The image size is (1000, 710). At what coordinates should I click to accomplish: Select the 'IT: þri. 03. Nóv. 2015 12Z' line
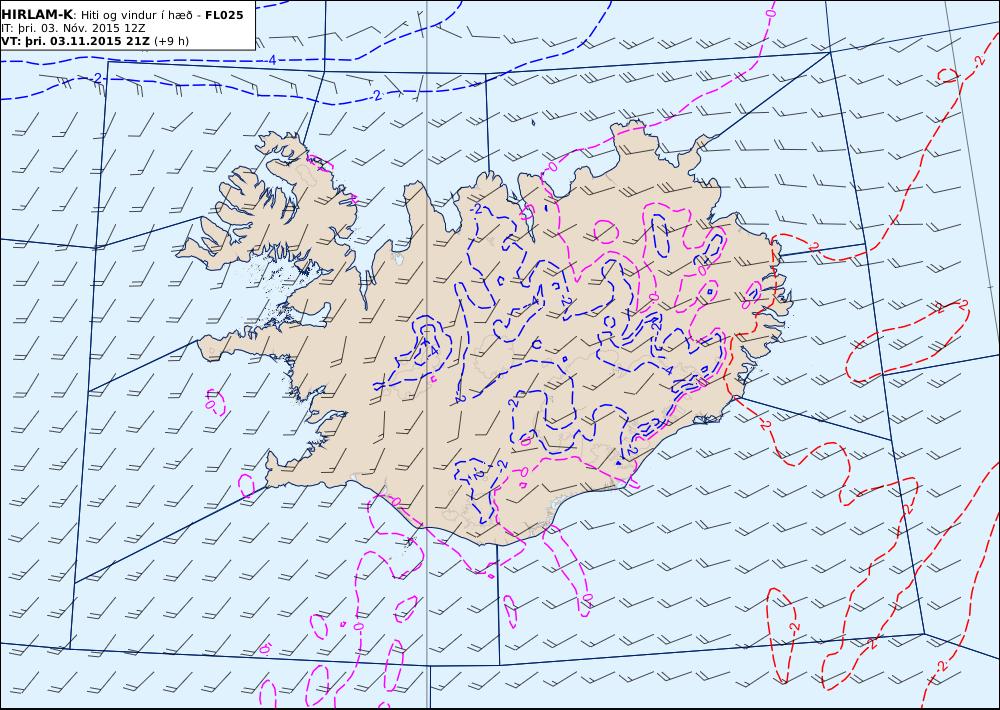[73, 28]
